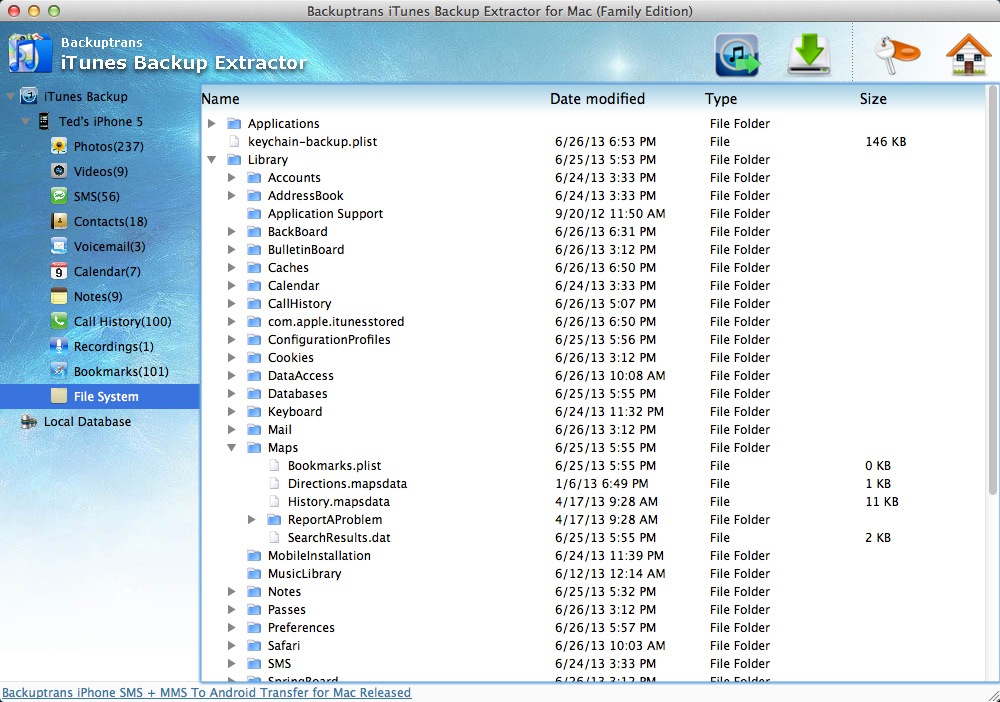Click the SearchResults.dat file icon

(274, 537)
